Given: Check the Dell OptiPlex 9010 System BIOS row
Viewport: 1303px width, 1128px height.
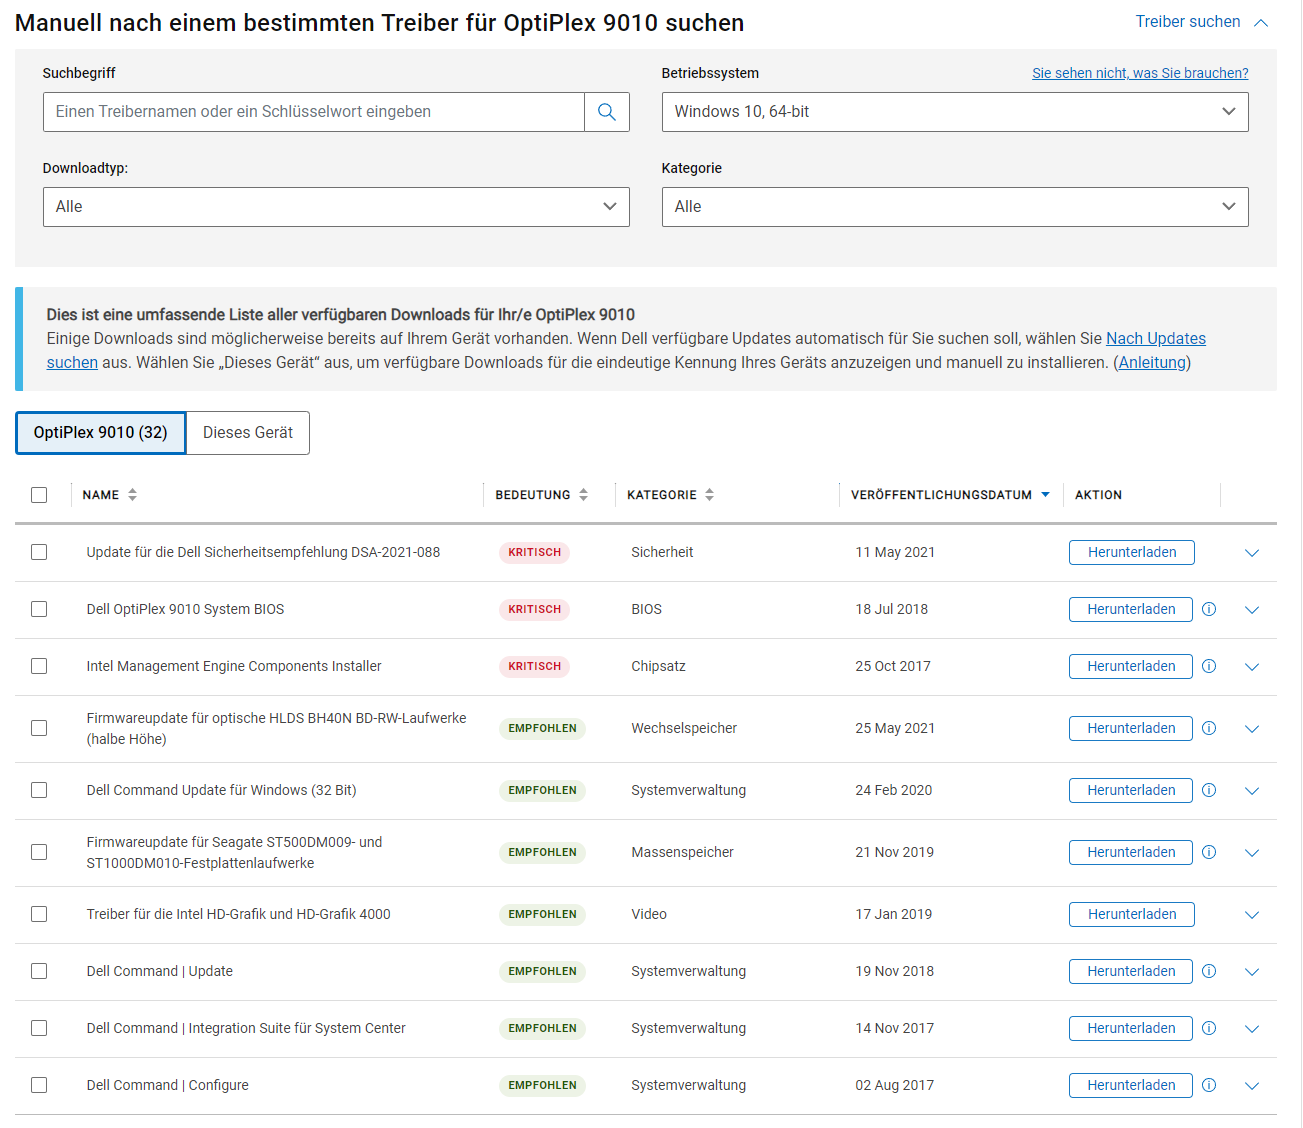Looking at the screenshot, I should pyautogui.click(x=39, y=609).
